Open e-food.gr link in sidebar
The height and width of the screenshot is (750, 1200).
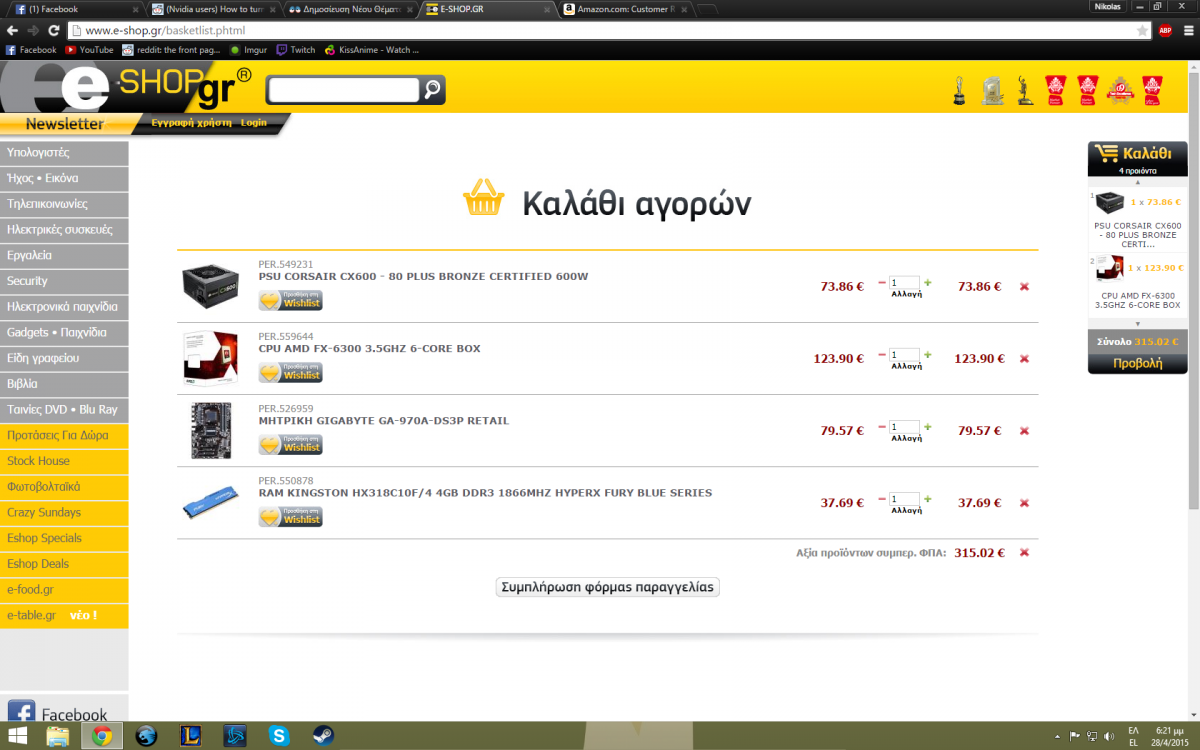(64, 590)
